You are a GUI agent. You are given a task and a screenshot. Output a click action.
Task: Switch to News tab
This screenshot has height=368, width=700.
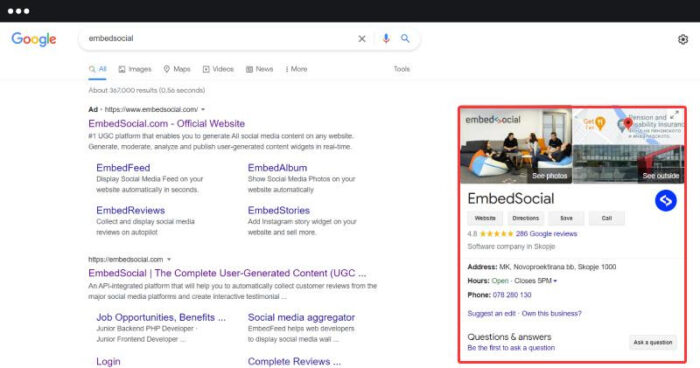[x=259, y=69]
